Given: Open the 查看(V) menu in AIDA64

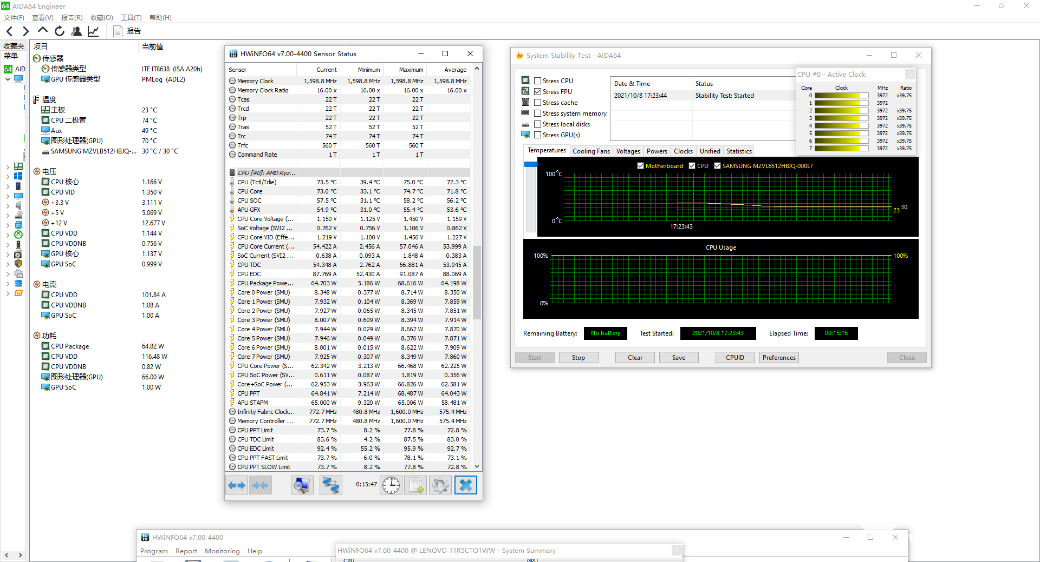Looking at the screenshot, I should (x=42, y=18).
